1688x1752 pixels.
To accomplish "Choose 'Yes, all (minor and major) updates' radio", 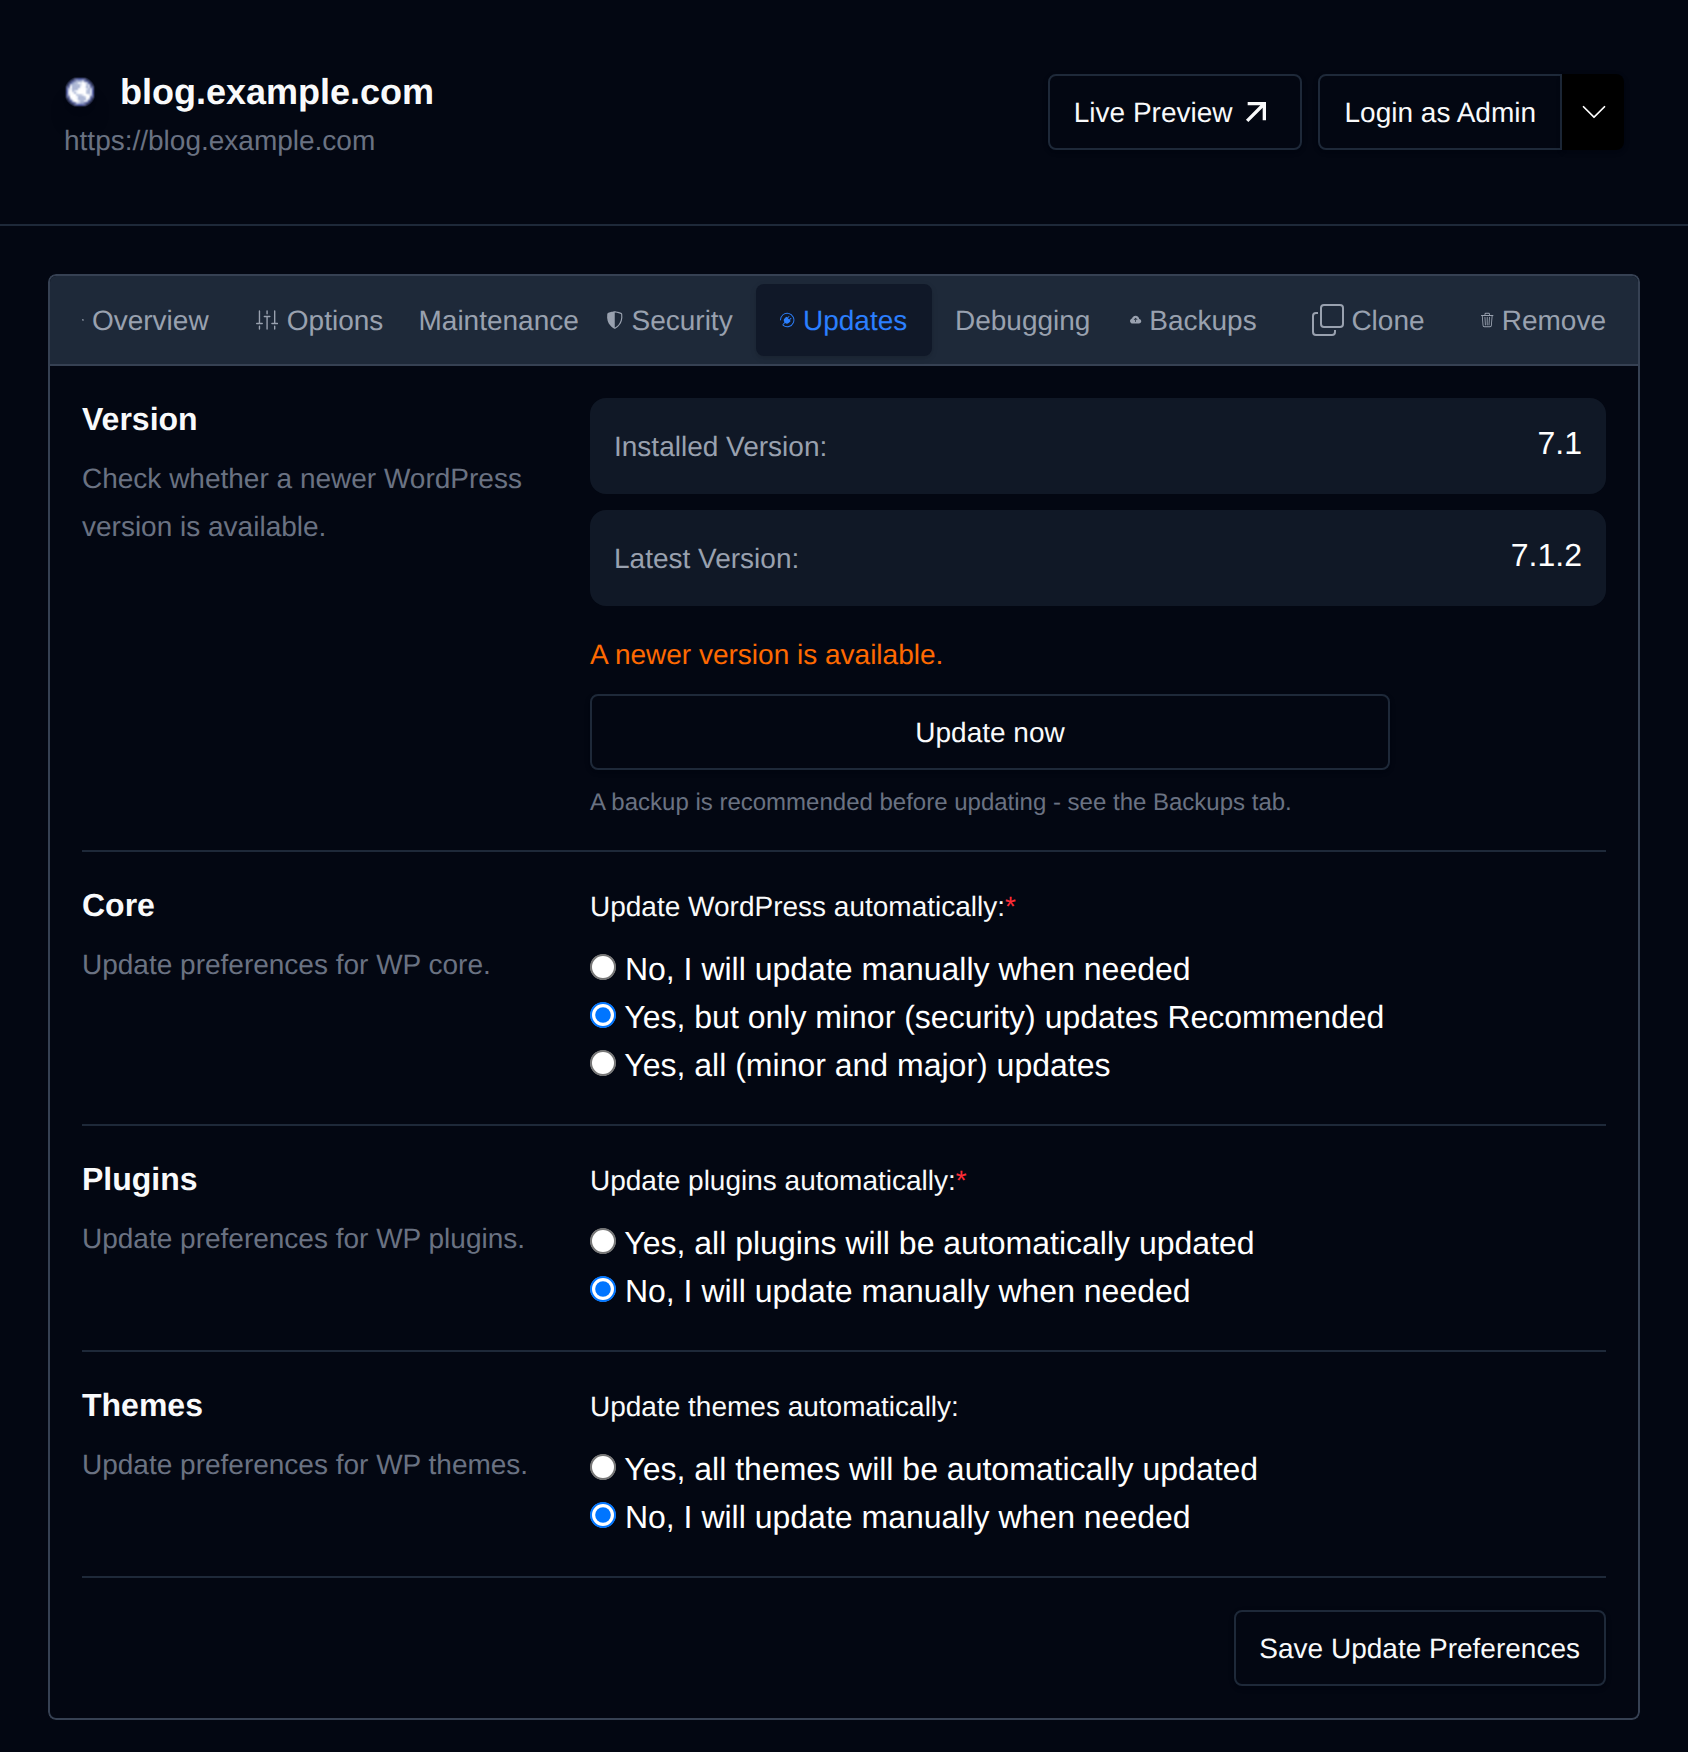I will coord(602,1063).
